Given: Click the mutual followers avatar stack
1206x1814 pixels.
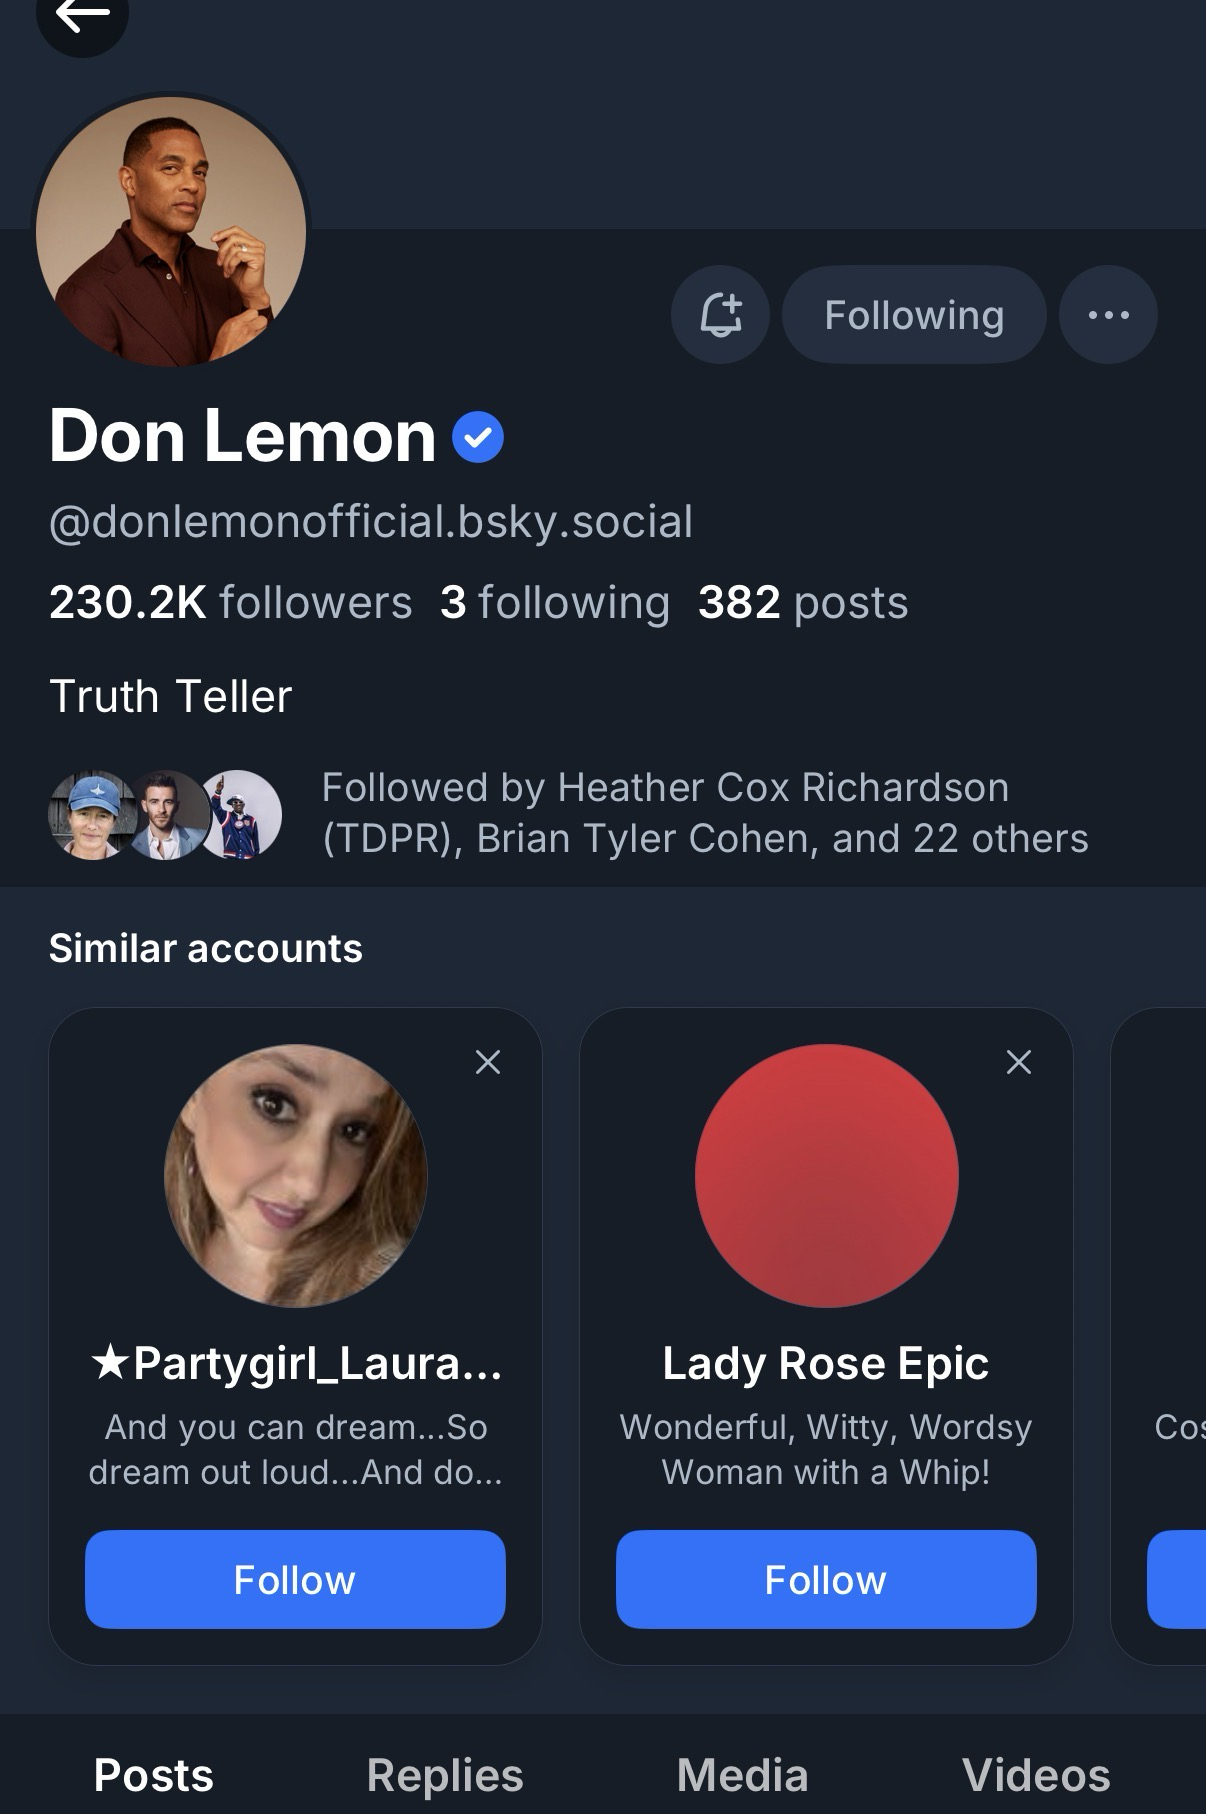Looking at the screenshot, I should point(165,814).
